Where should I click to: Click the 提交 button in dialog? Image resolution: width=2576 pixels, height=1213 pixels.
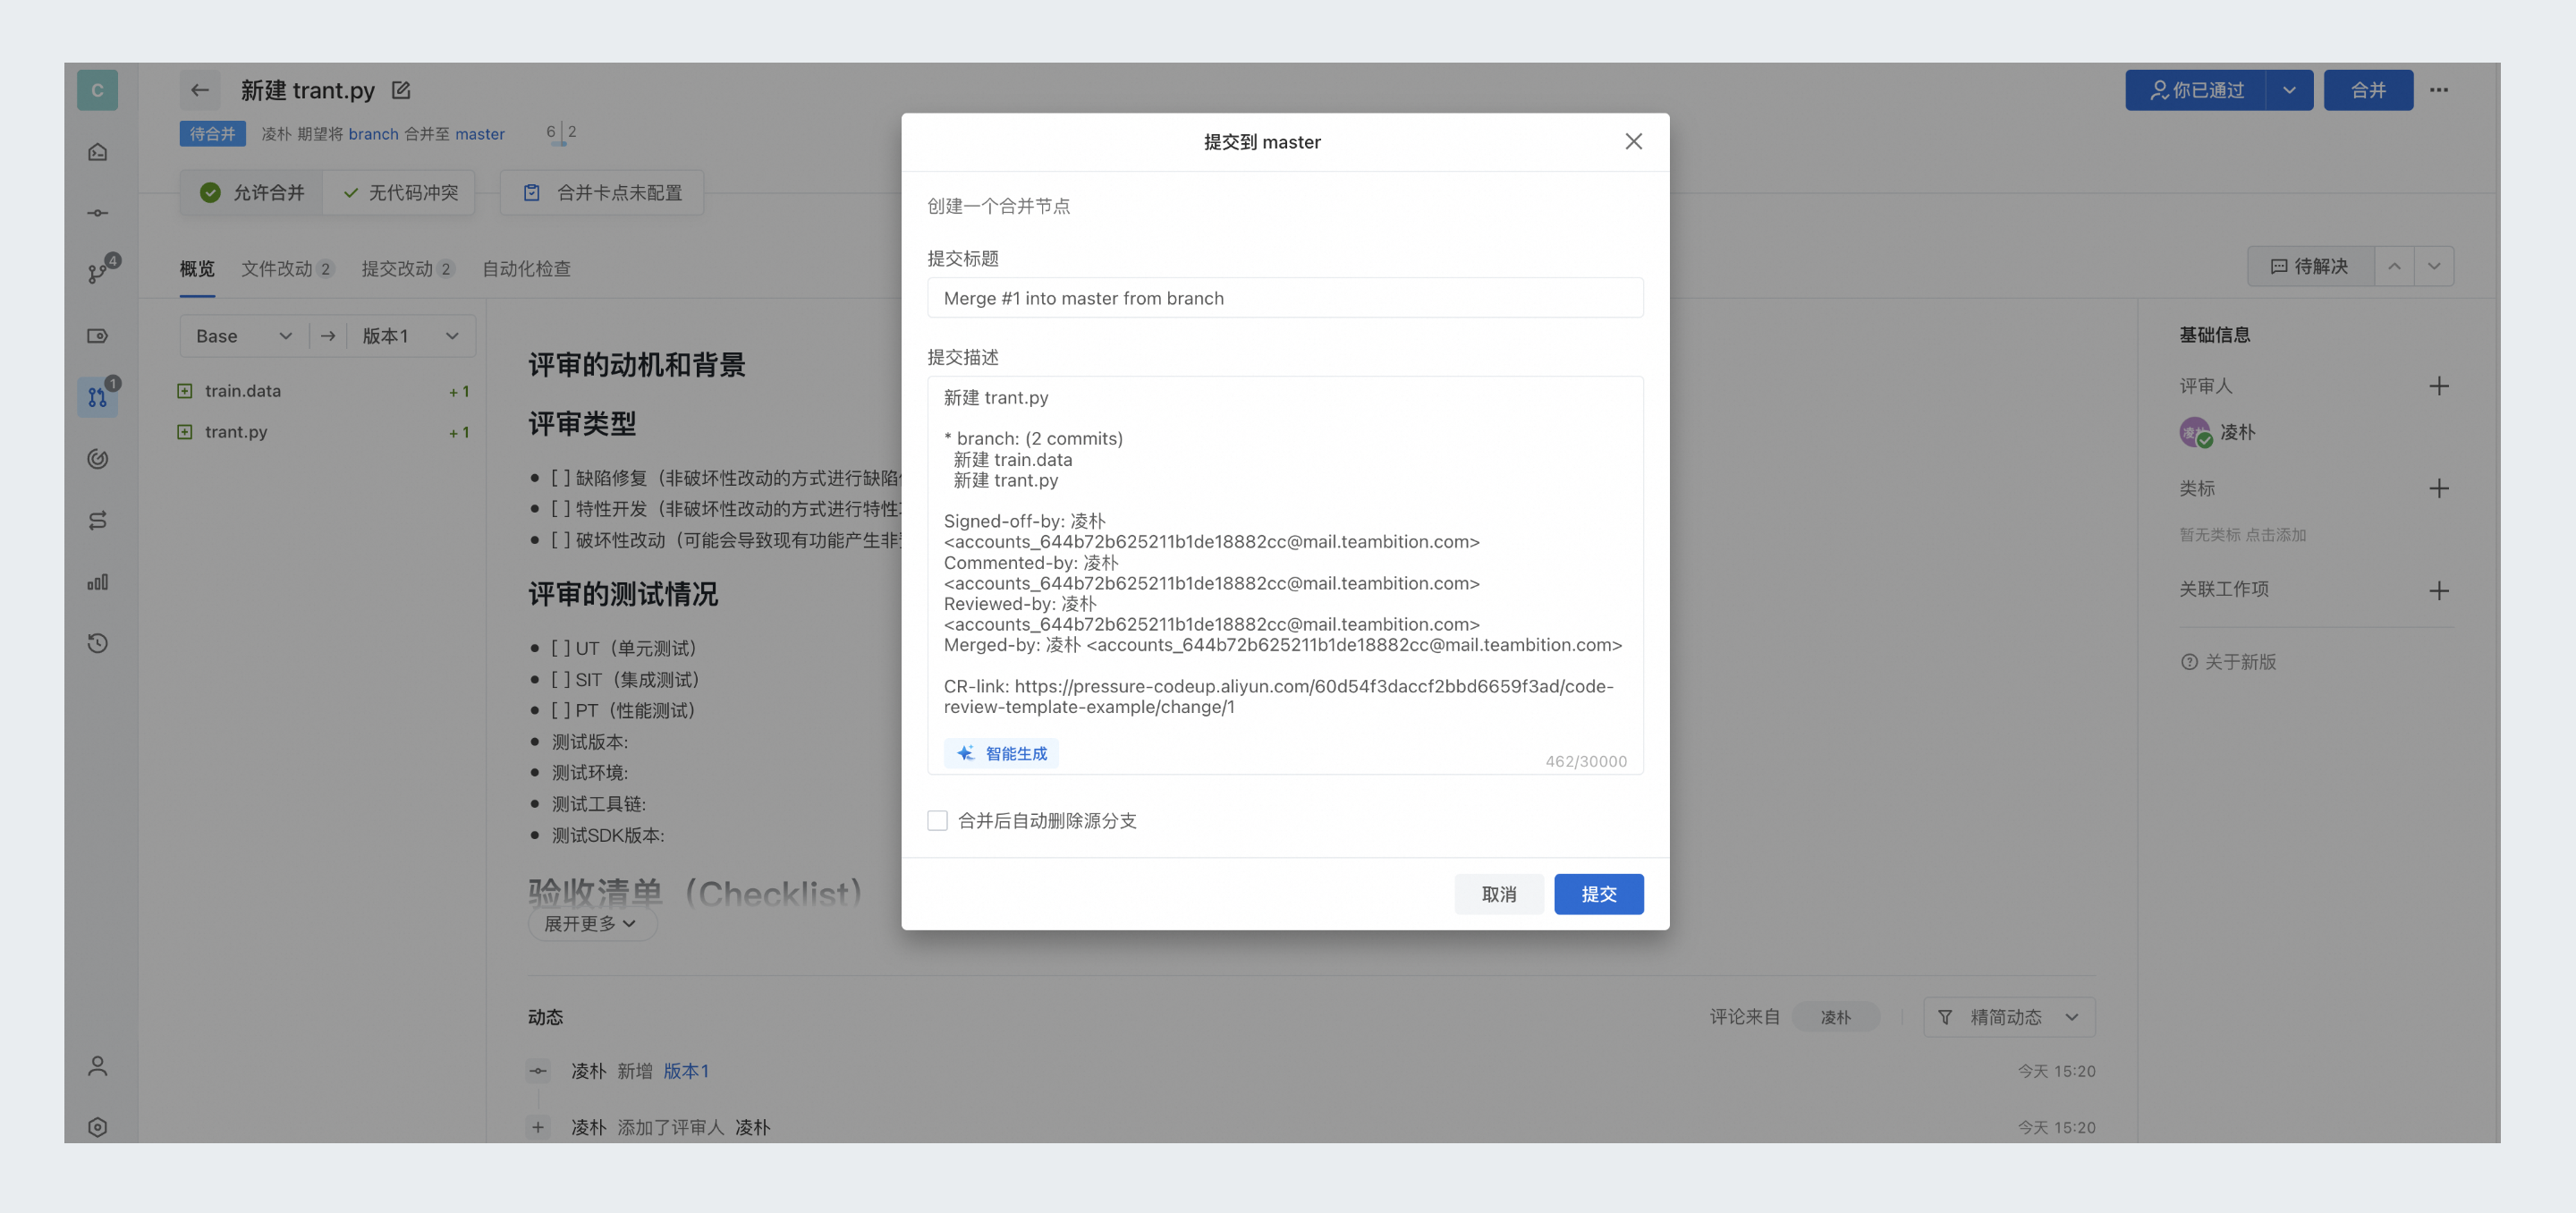(x=1598, y=894)
